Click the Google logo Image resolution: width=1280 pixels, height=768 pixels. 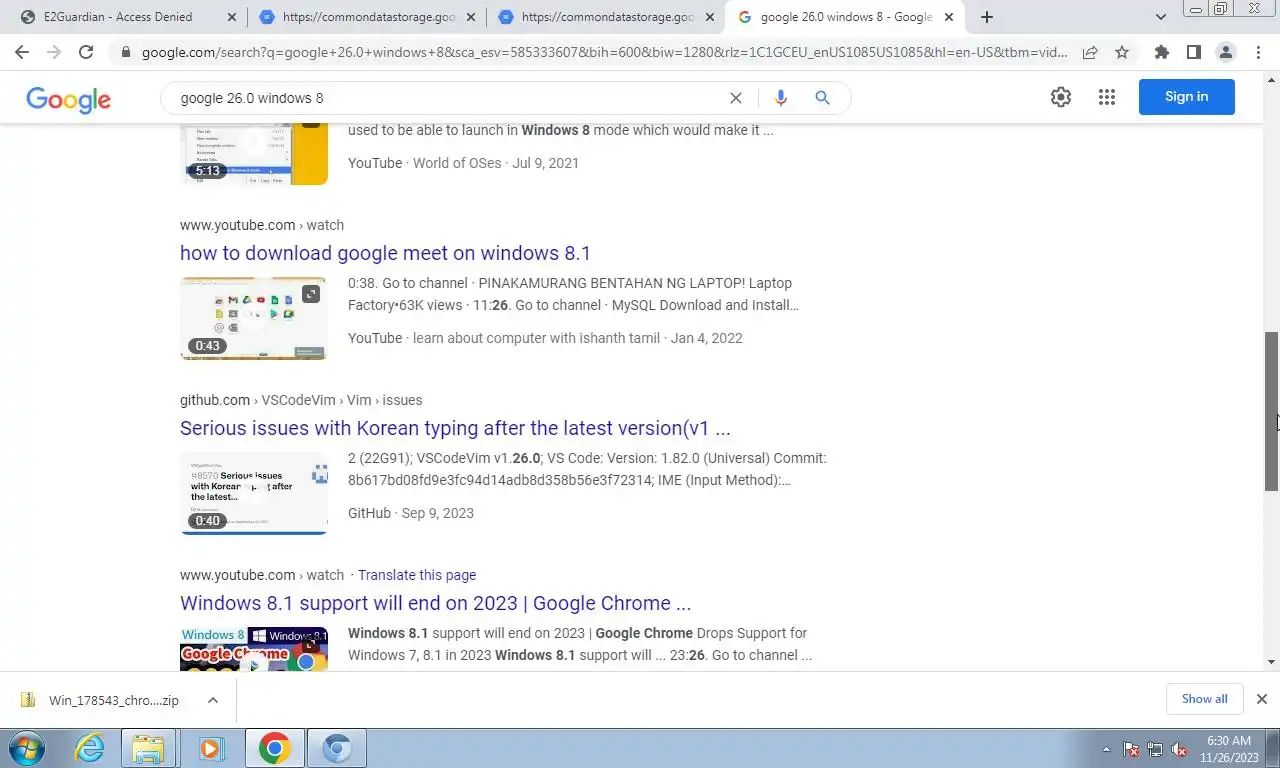click(x=68, y=99)
